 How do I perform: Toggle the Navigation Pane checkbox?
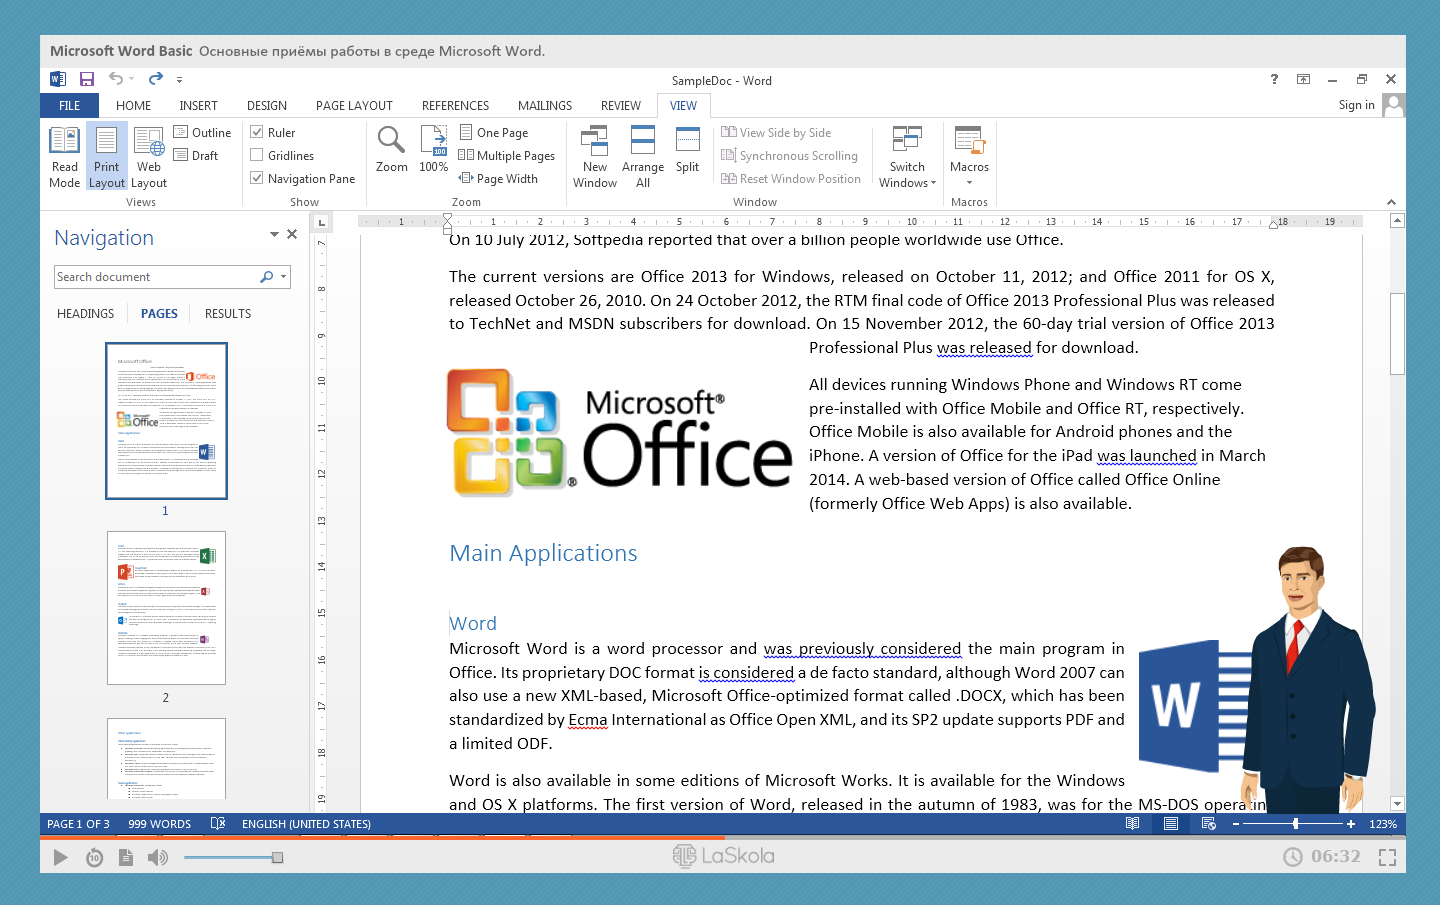coord(257,178)
